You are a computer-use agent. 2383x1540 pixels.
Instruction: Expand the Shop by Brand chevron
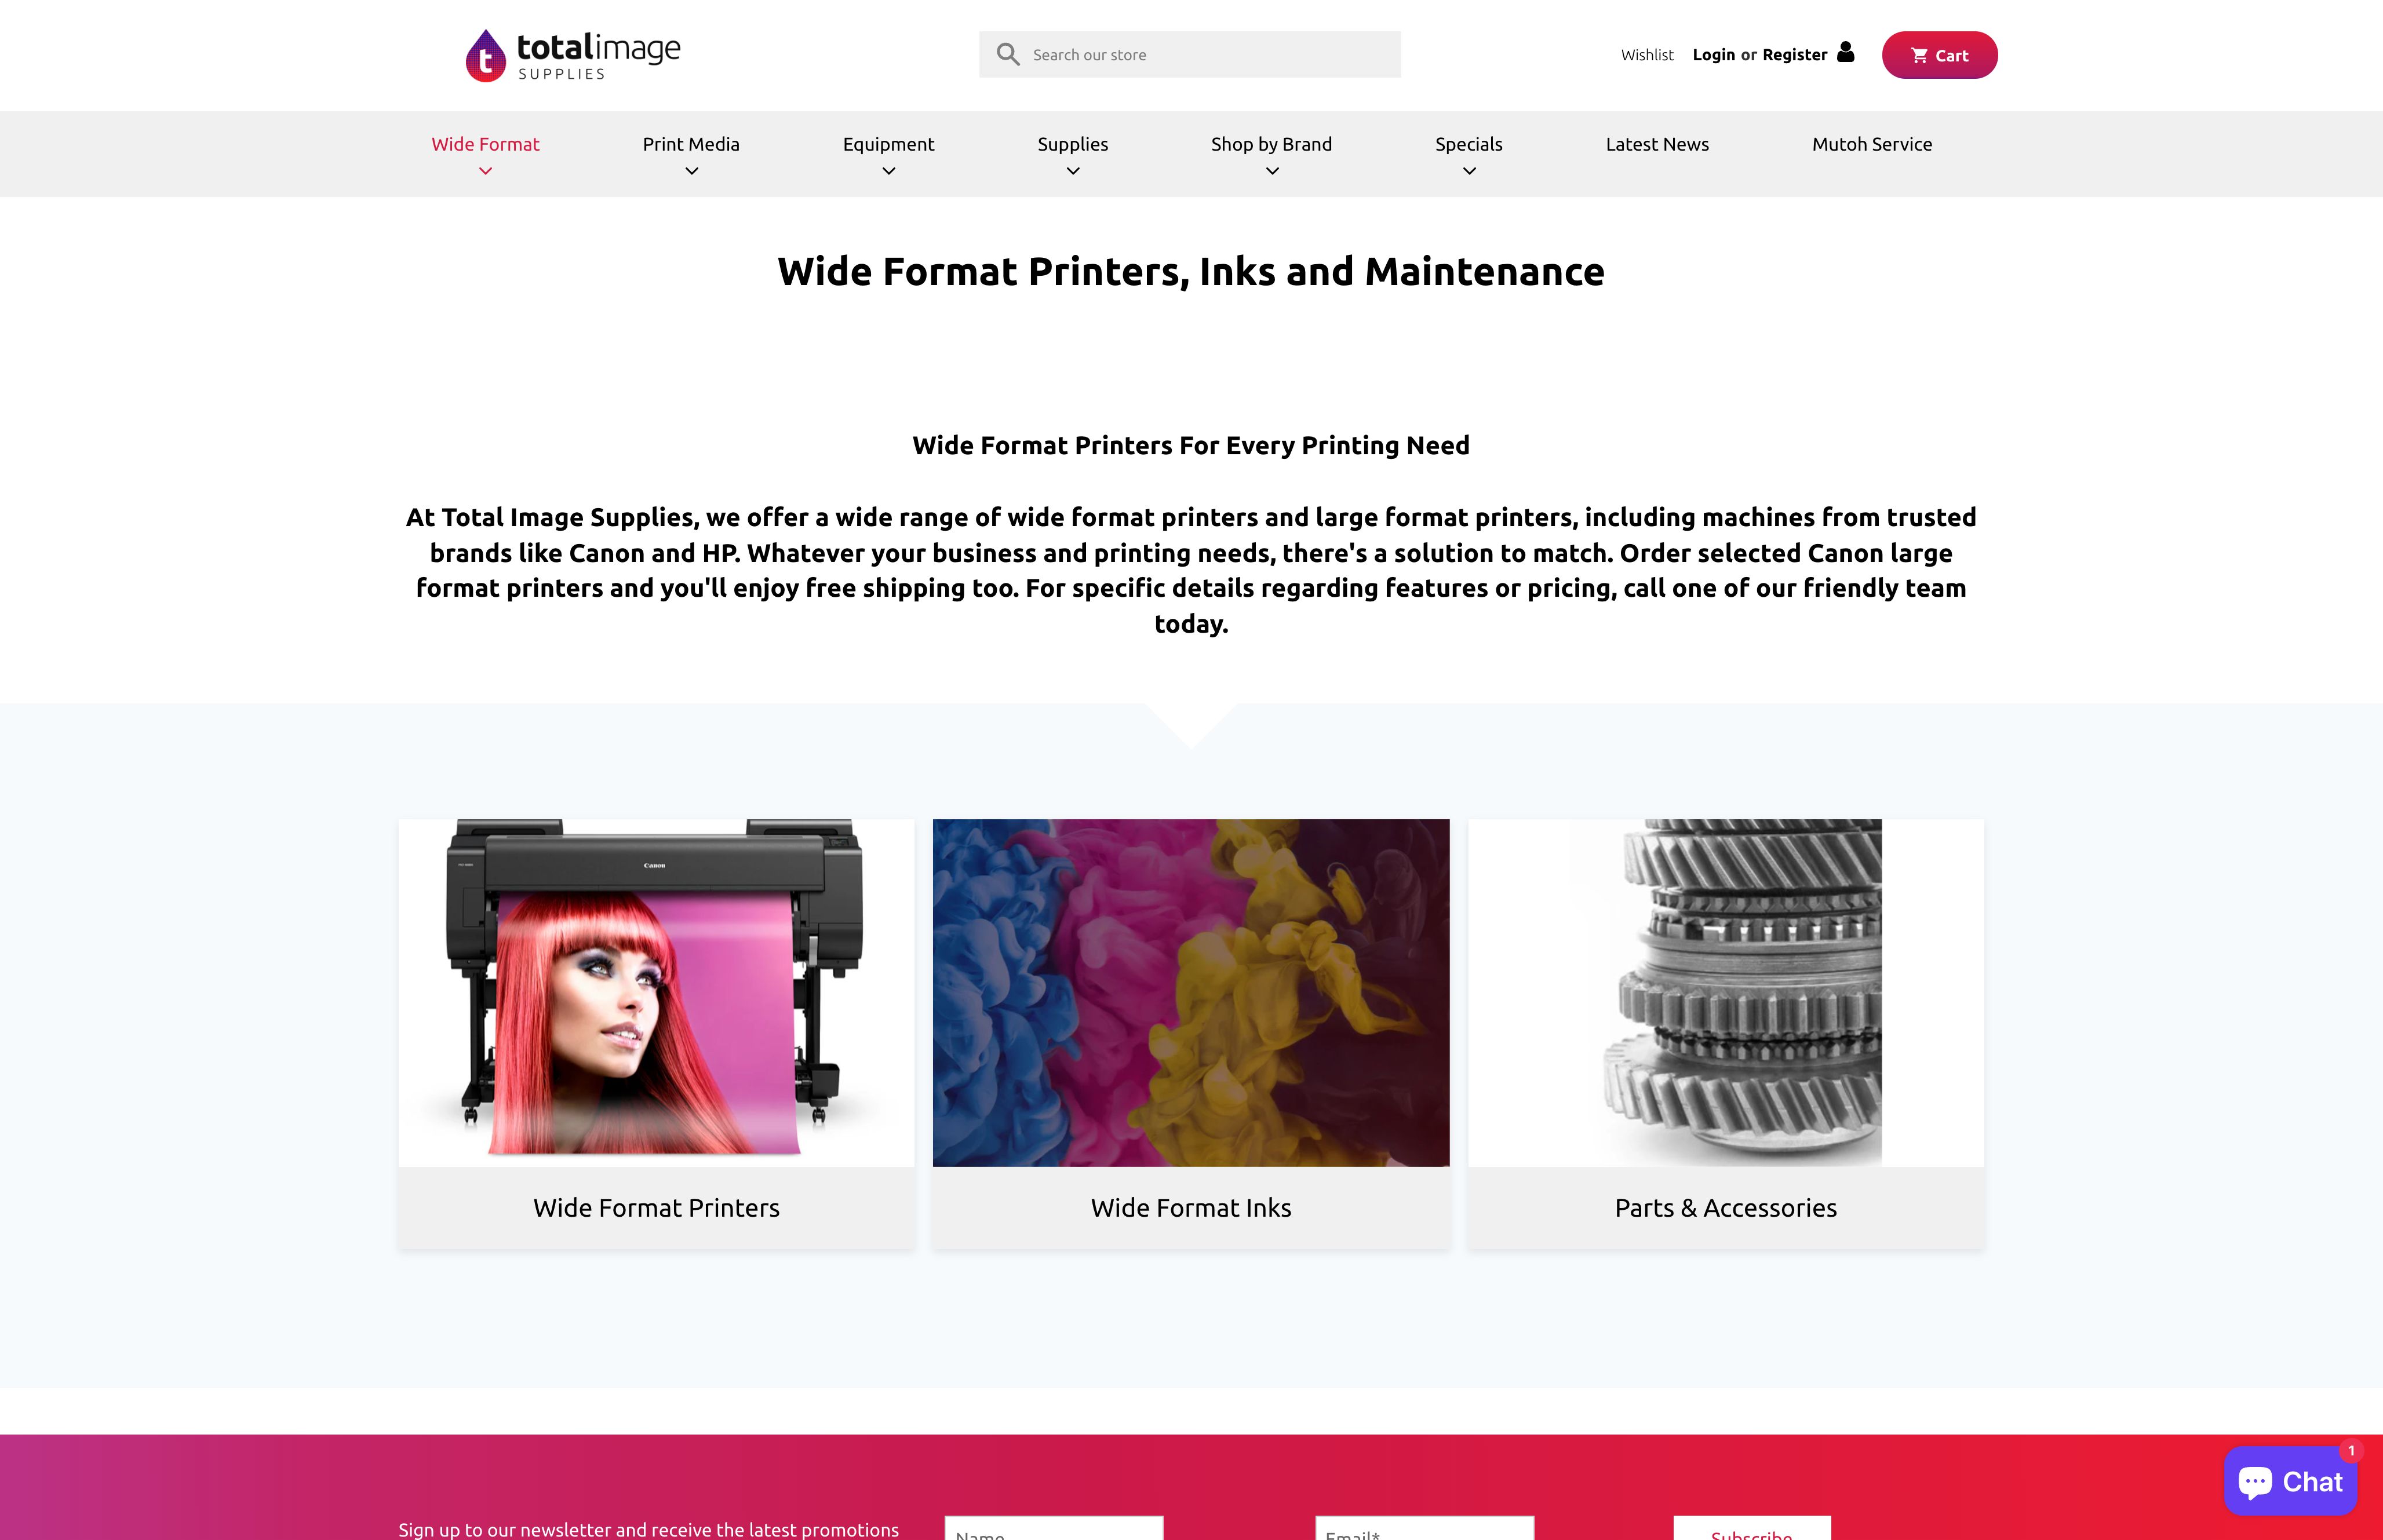pos(1272,171)
